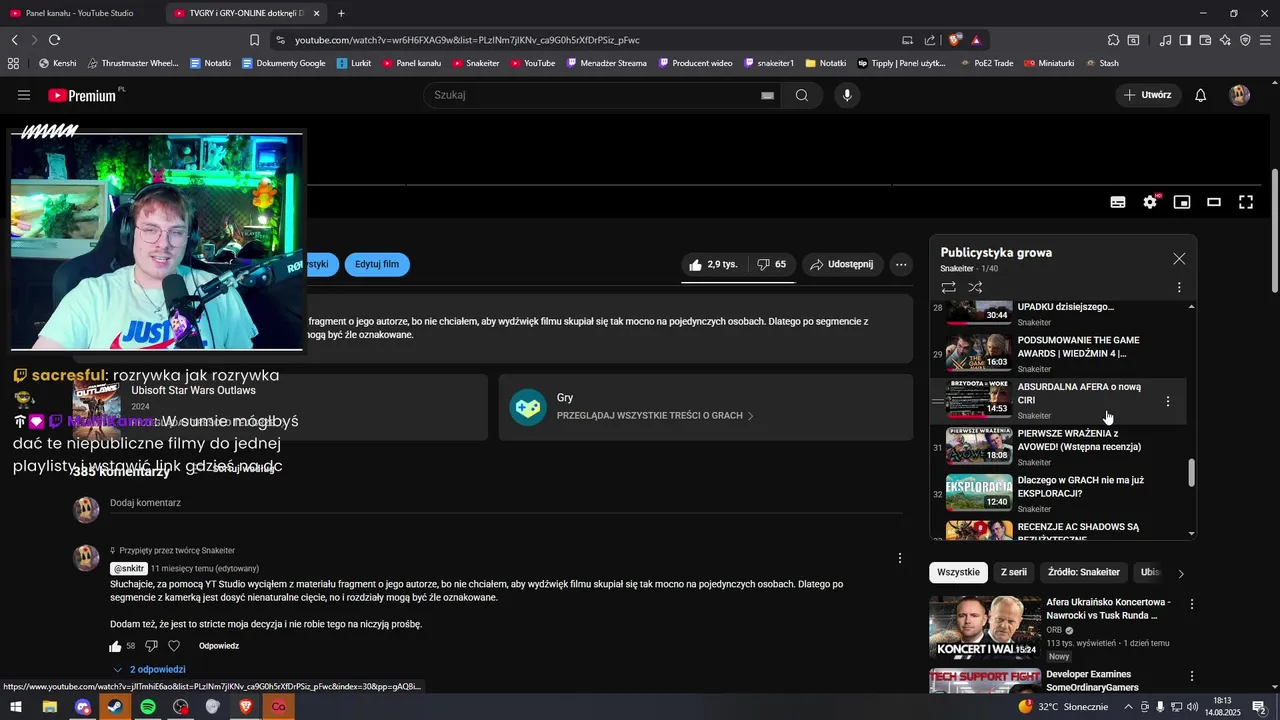Dislike the video showing 65
1280x720 pixels.
(x=770, y=265)
